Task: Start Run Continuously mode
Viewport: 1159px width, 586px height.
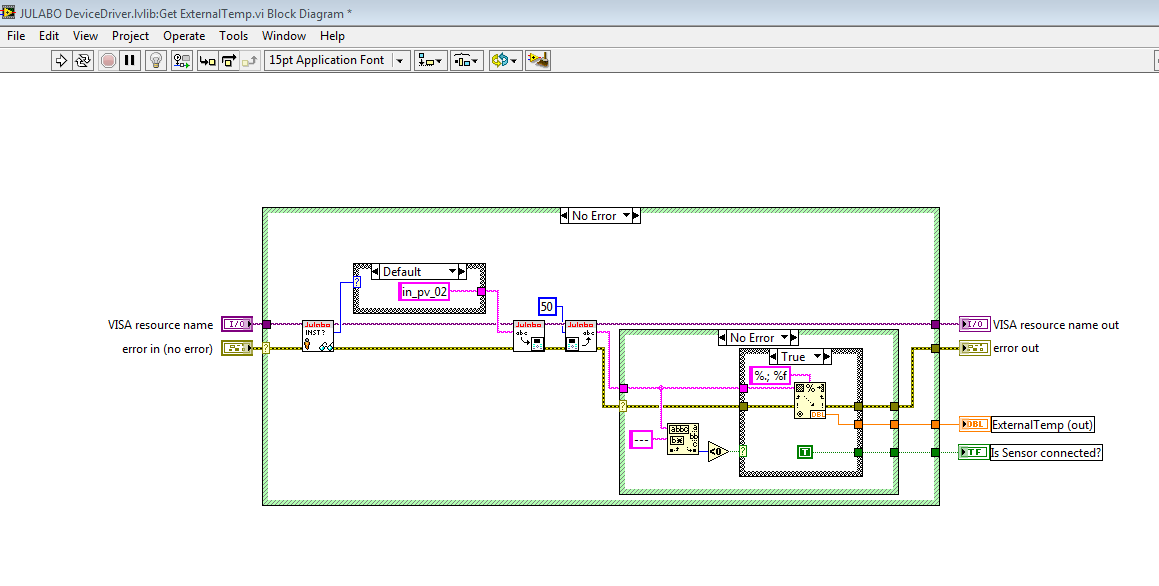Action: click(x=84, y=60)
